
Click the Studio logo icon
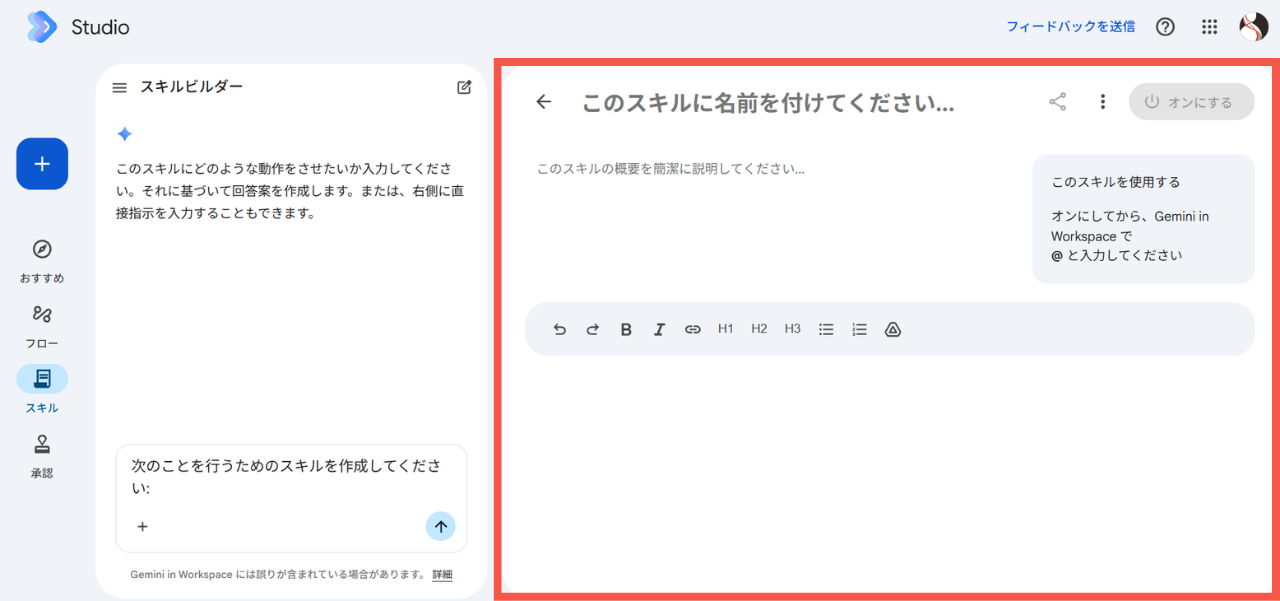point(41,27)
